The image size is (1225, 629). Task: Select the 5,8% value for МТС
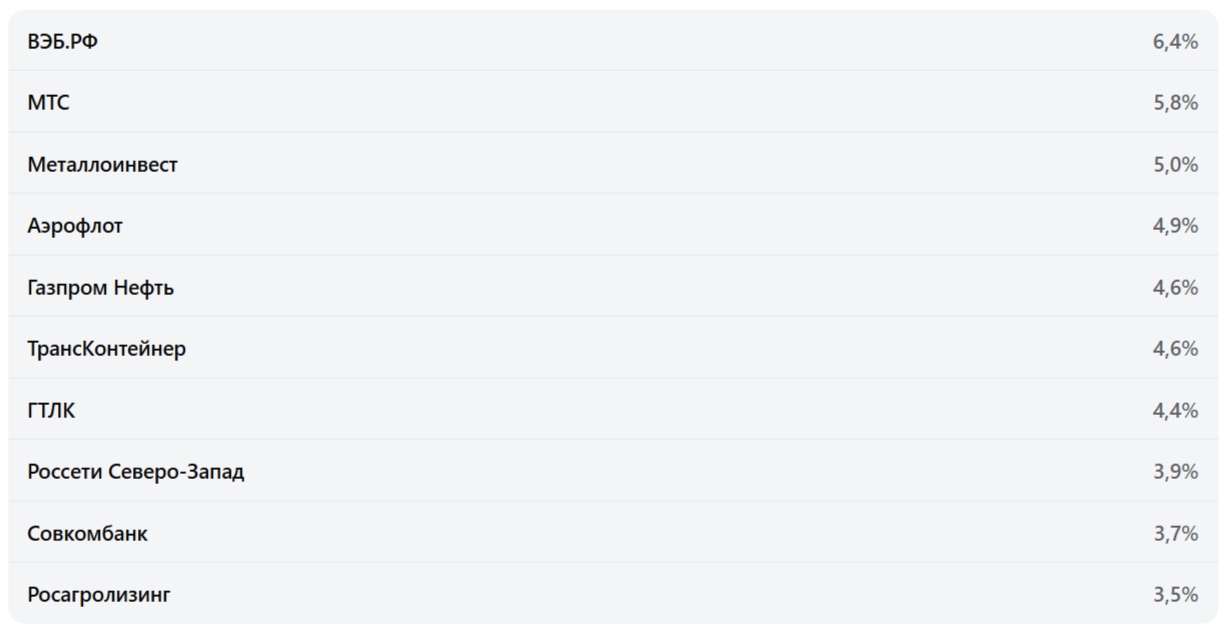tap(1175, 103)
